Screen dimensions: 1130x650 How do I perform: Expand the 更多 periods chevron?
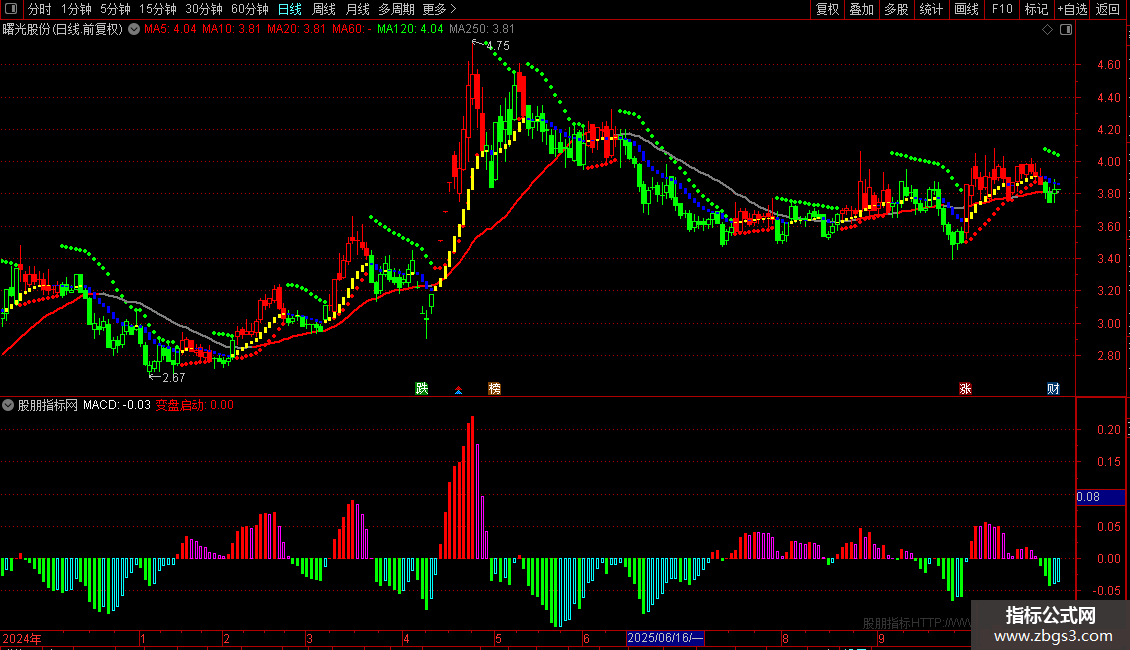pyautogui.click(x=453, y=9)
